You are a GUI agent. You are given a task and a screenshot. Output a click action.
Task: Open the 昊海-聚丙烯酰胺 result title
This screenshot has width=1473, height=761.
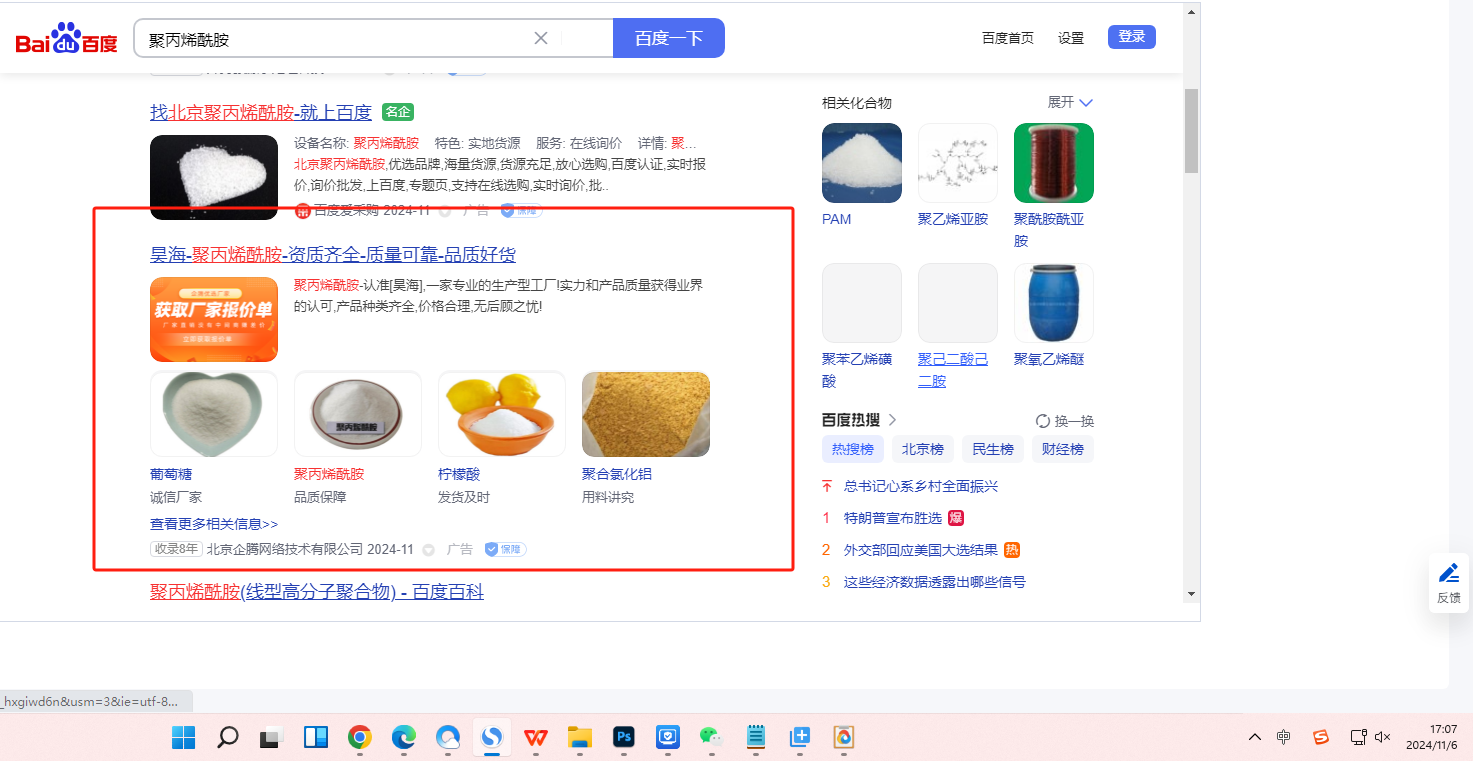coord(333,255)
